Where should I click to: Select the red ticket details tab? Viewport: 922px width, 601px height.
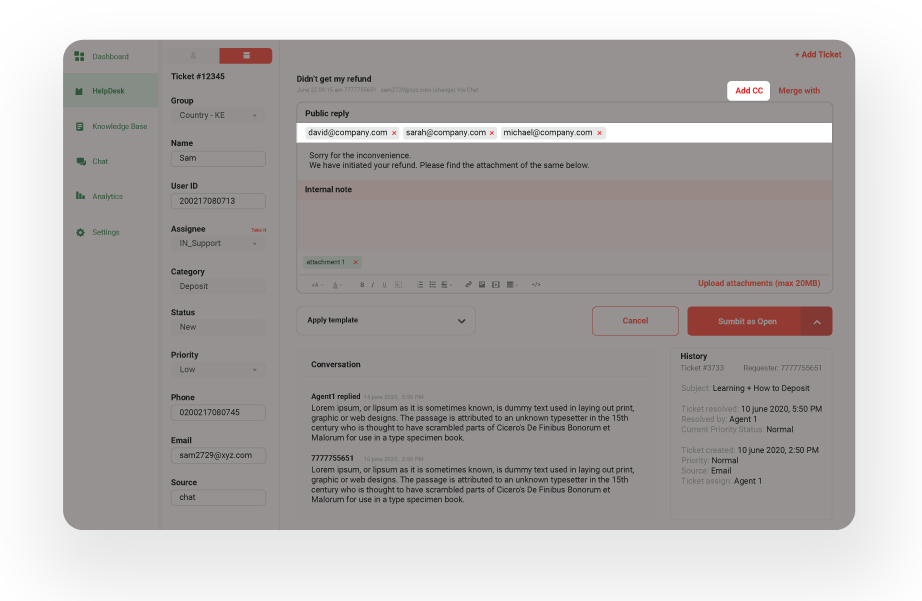(245, 56)
